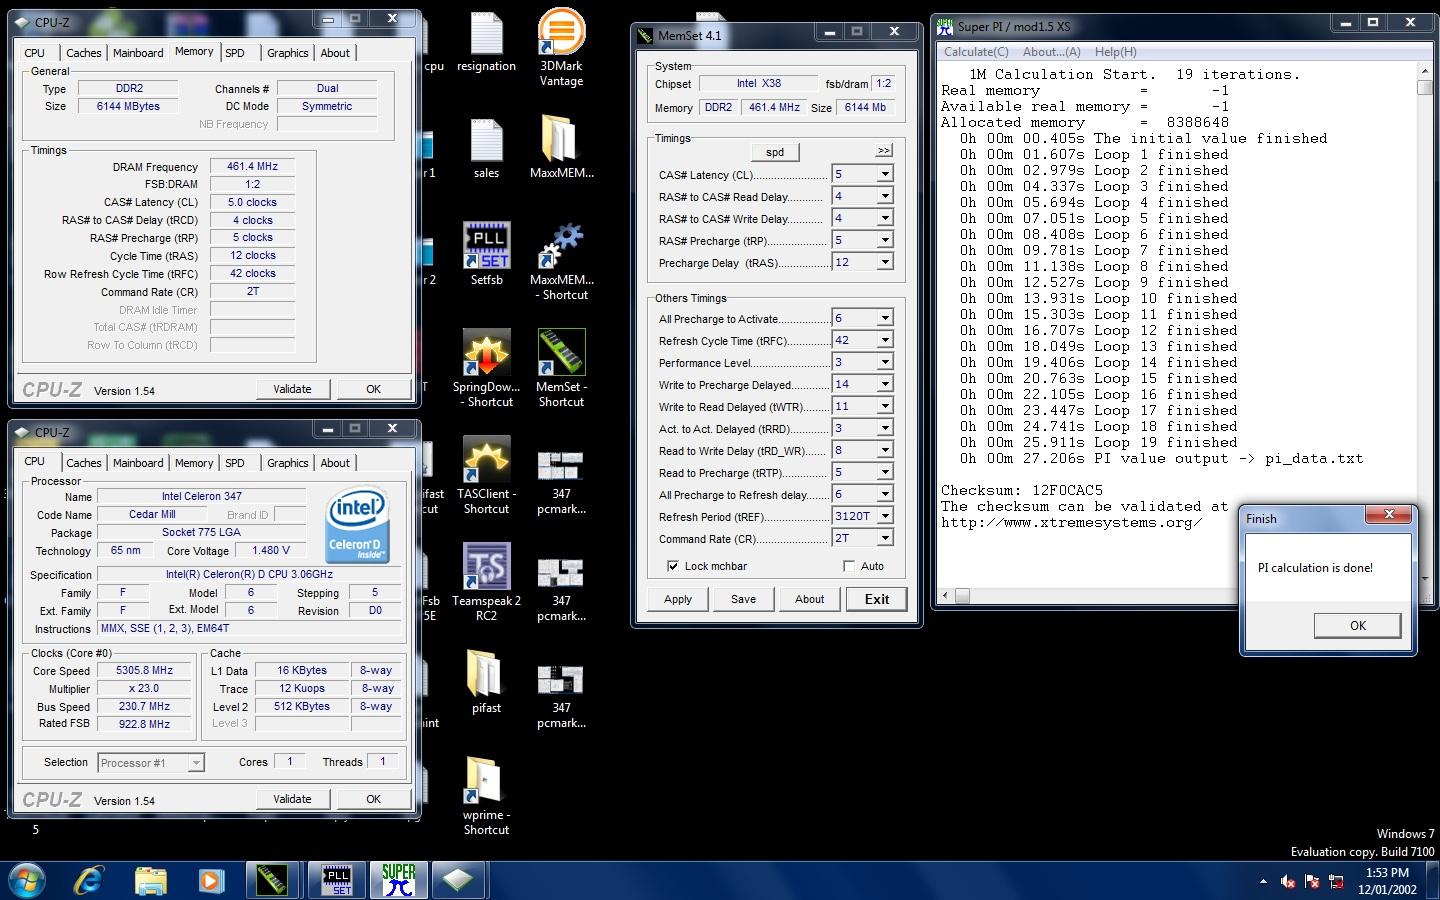Enable the Auto checkbox in MemSet

[x=849, y=566]
